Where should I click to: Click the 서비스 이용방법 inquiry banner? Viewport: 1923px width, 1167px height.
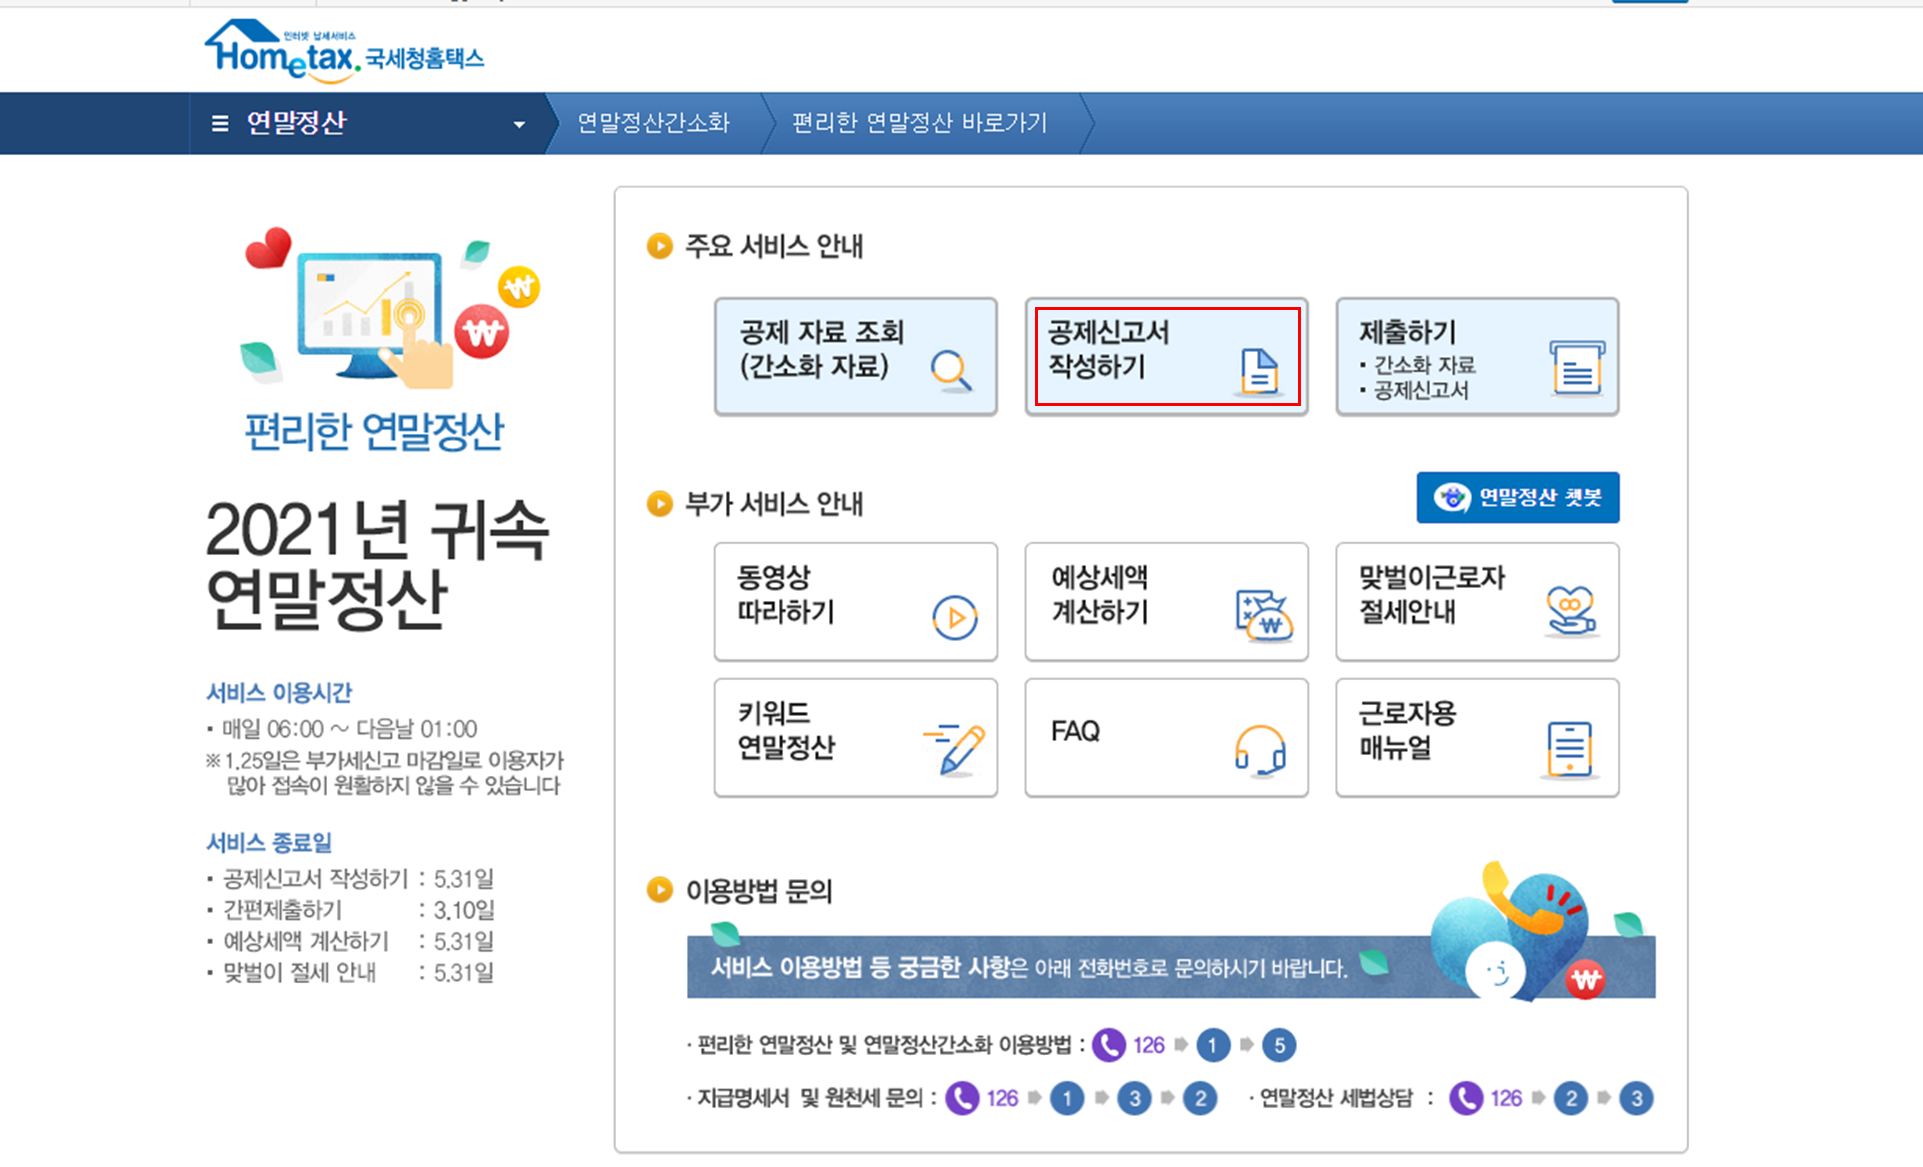[x=1030, y=967]
